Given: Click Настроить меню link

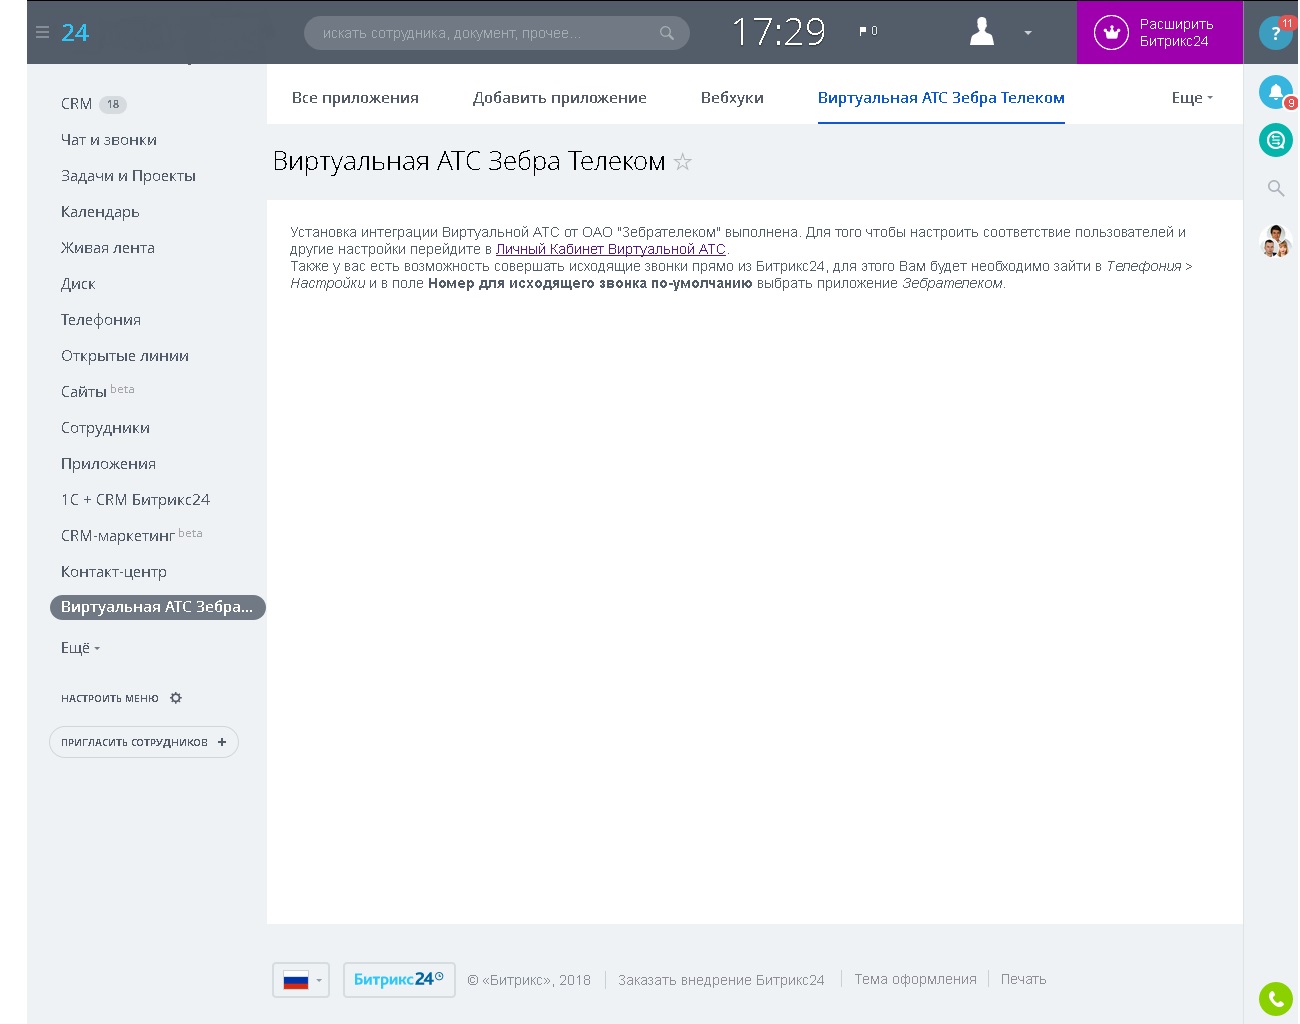Looking at the screenshot, I should (x=110, y=698).
